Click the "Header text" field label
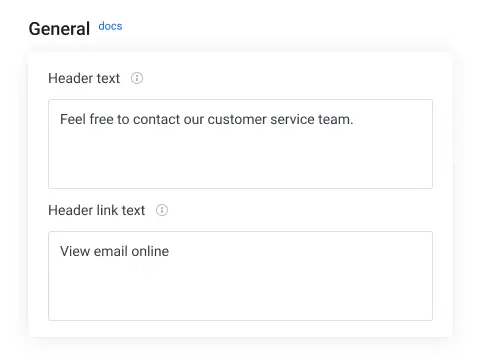 pos(84,78)
